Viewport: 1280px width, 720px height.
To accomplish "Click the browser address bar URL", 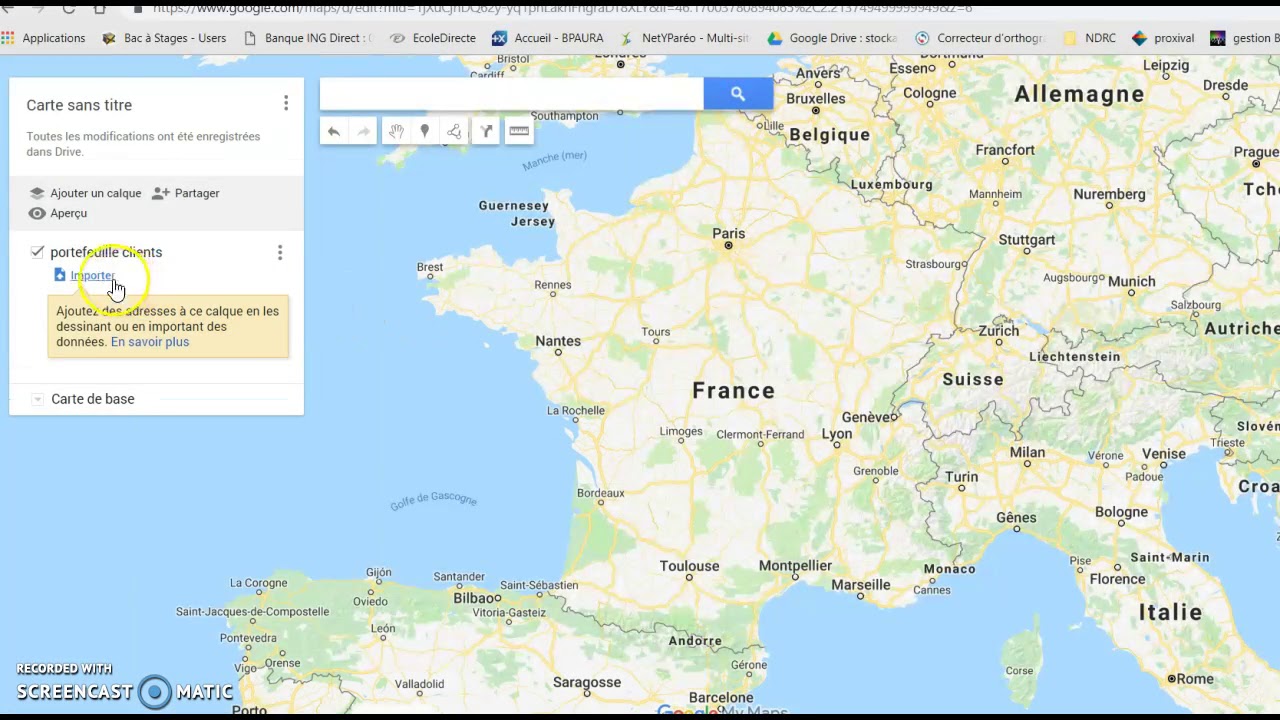I will [562, 8].
